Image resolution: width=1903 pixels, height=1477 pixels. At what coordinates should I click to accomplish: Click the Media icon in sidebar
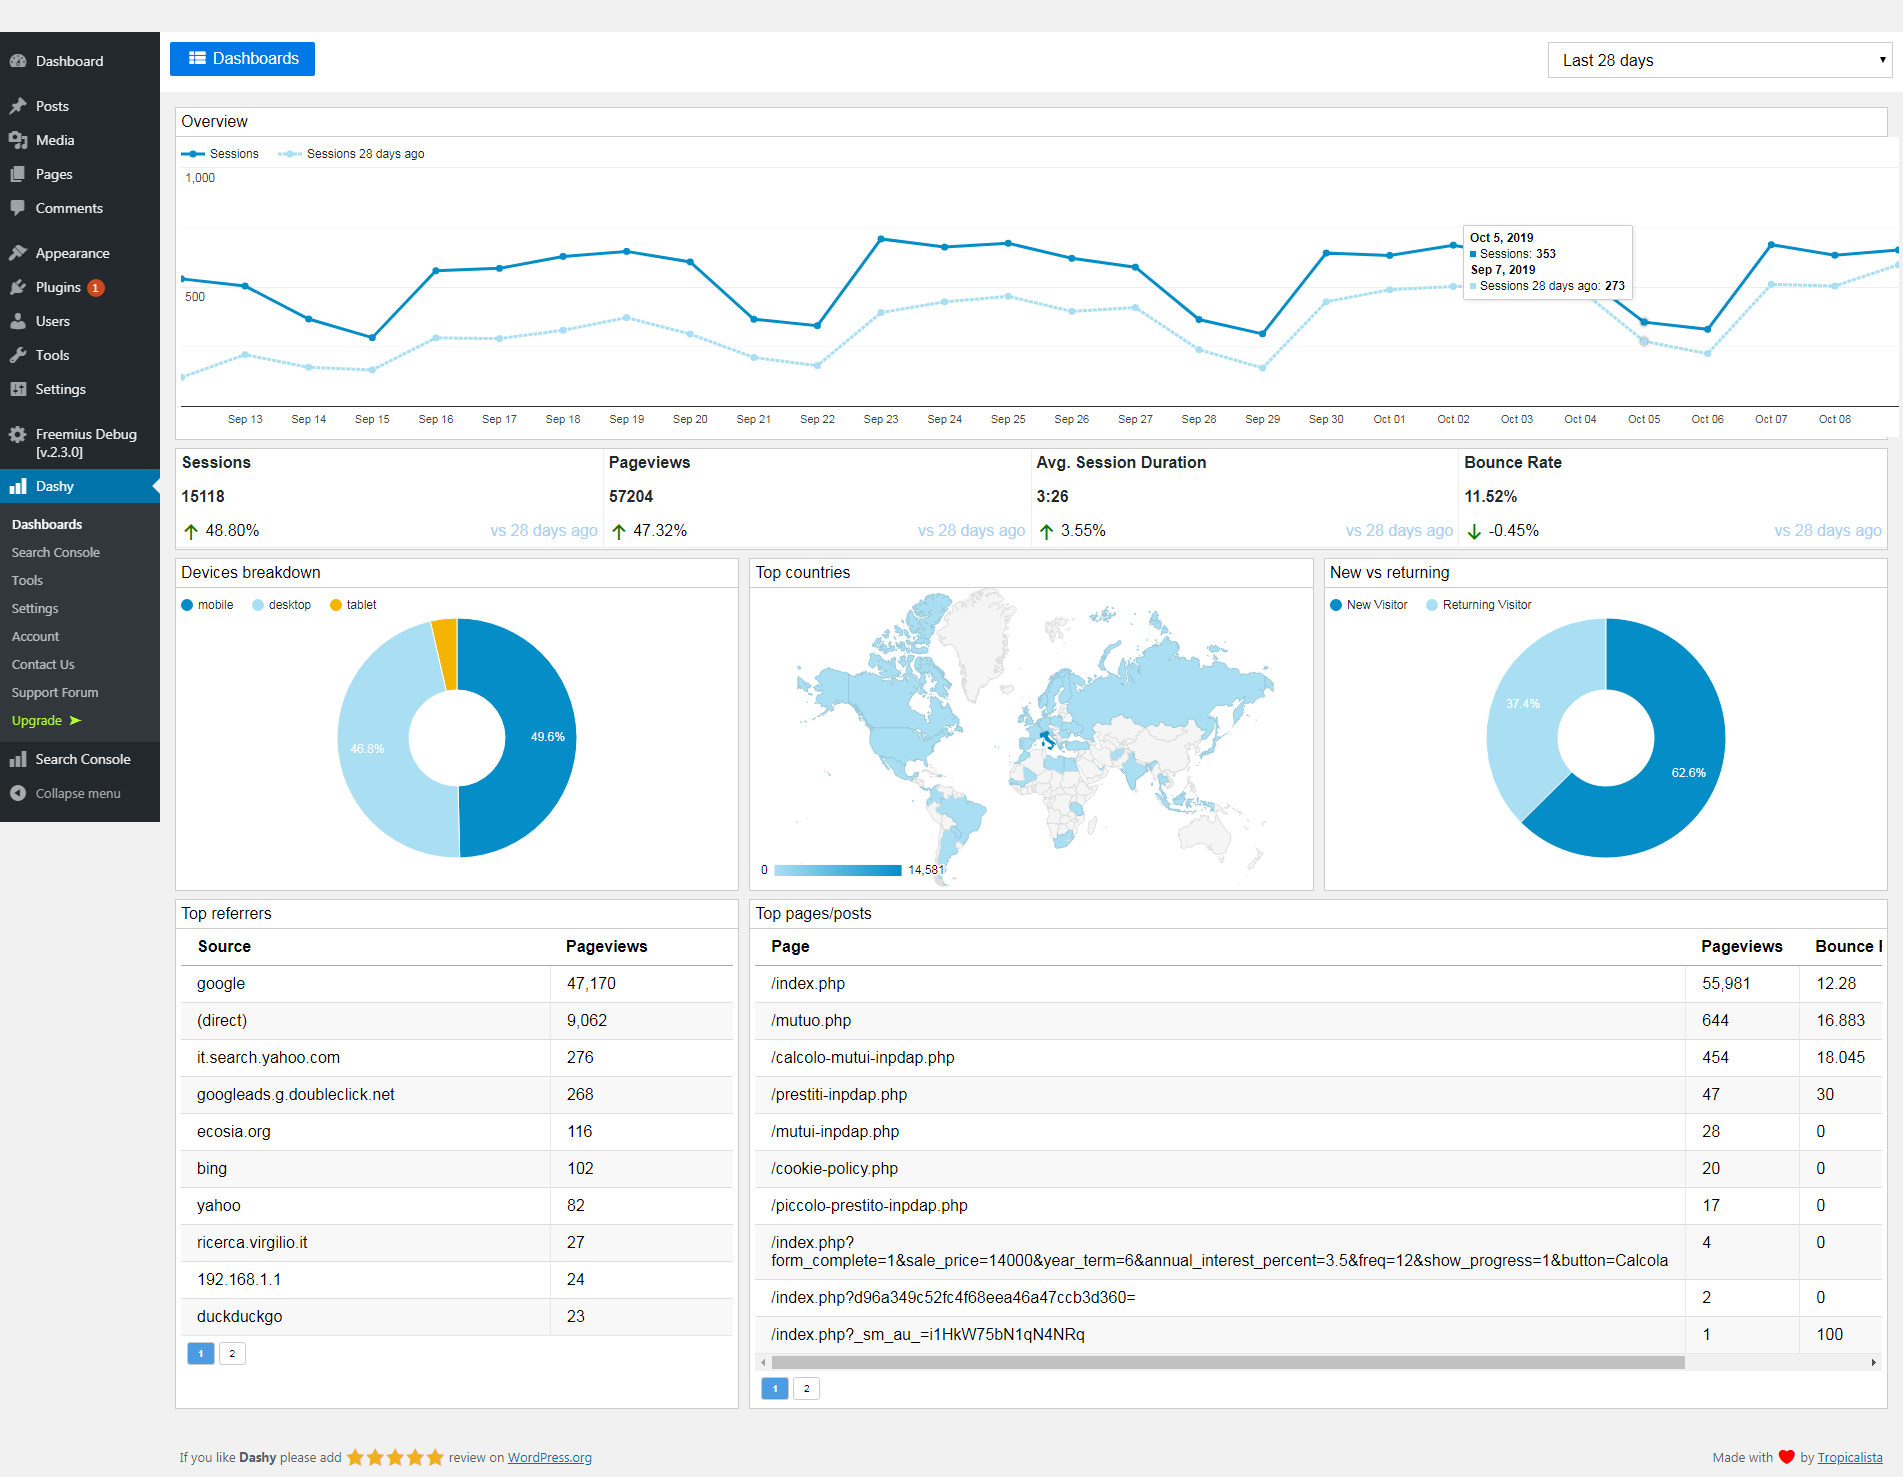click(x=18, y=140)
